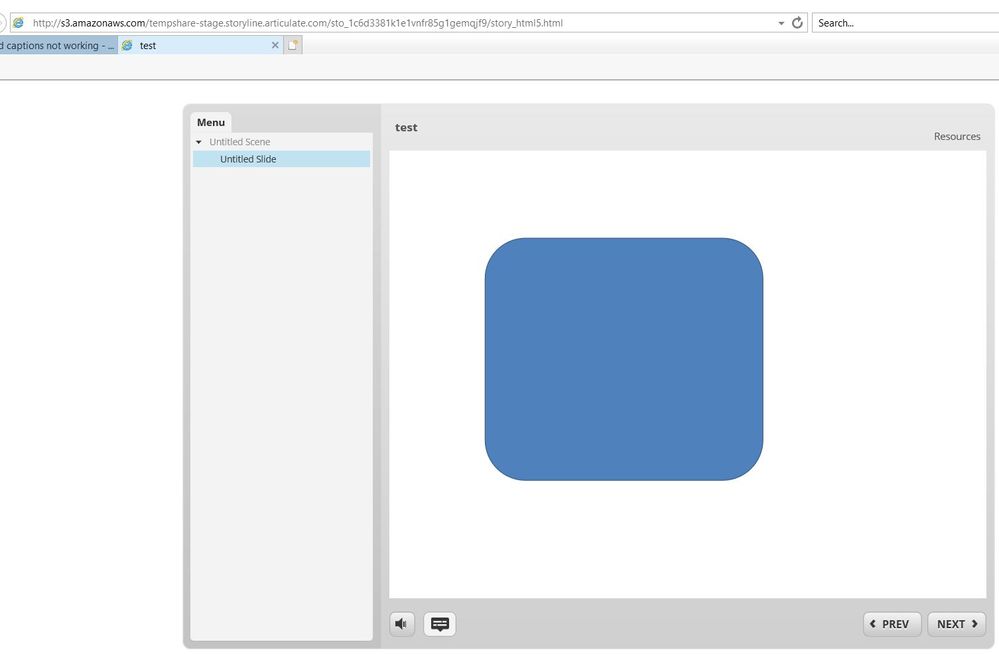Click the page icon on the 'test' tab

pyautogui.click(x=127, y=45)
